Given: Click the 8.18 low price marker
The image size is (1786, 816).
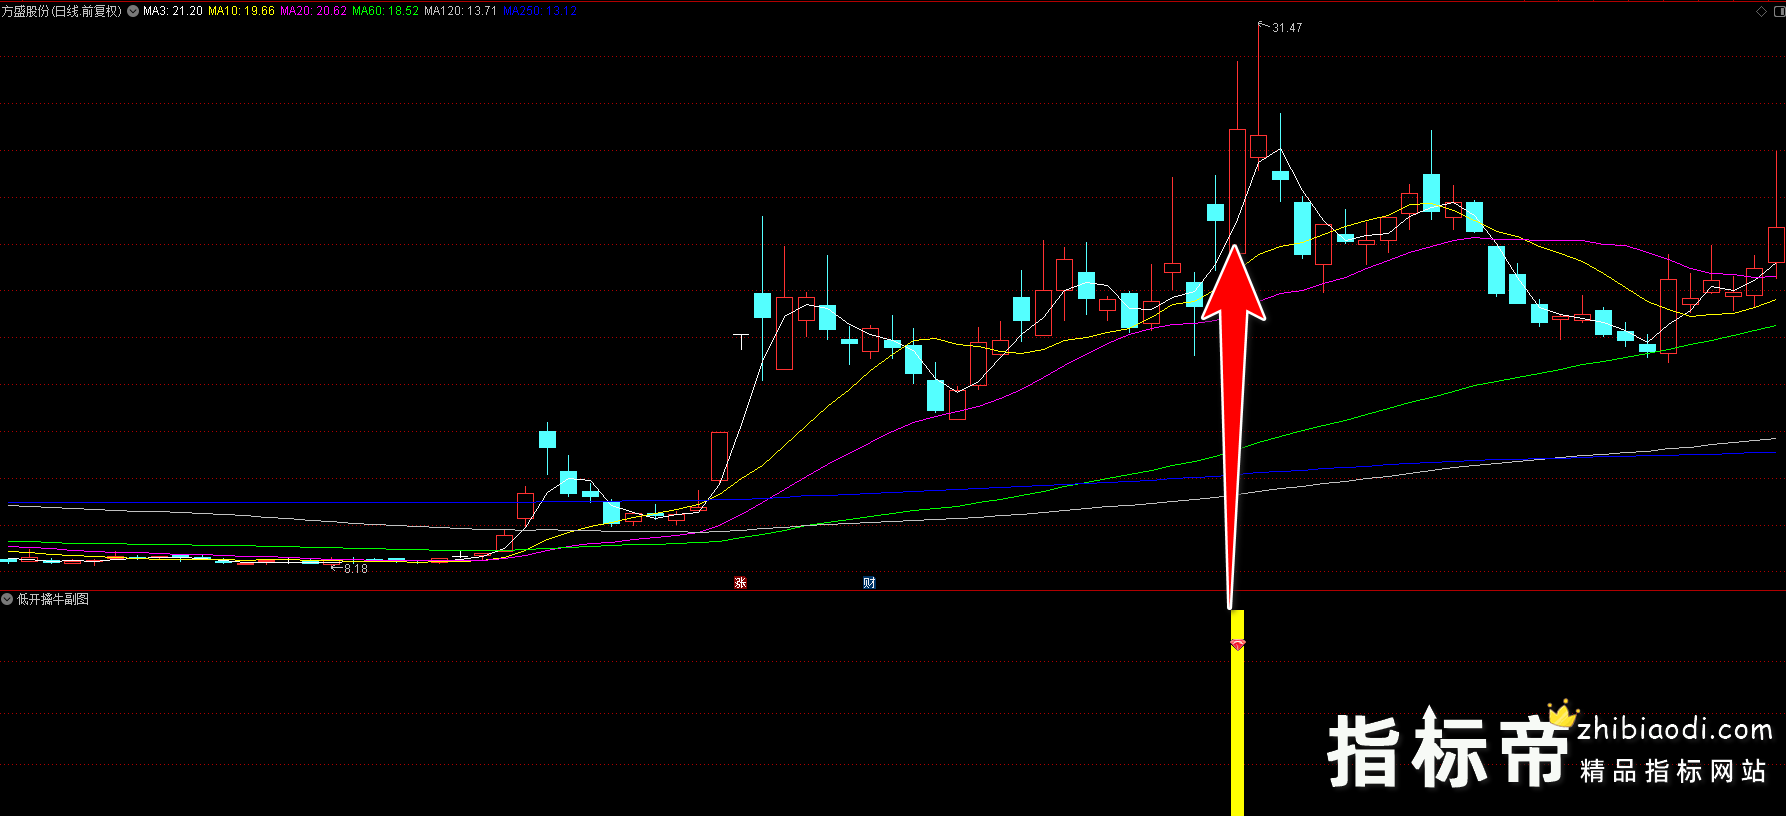Looking at the screenshot, I should [x=355, y=568].
